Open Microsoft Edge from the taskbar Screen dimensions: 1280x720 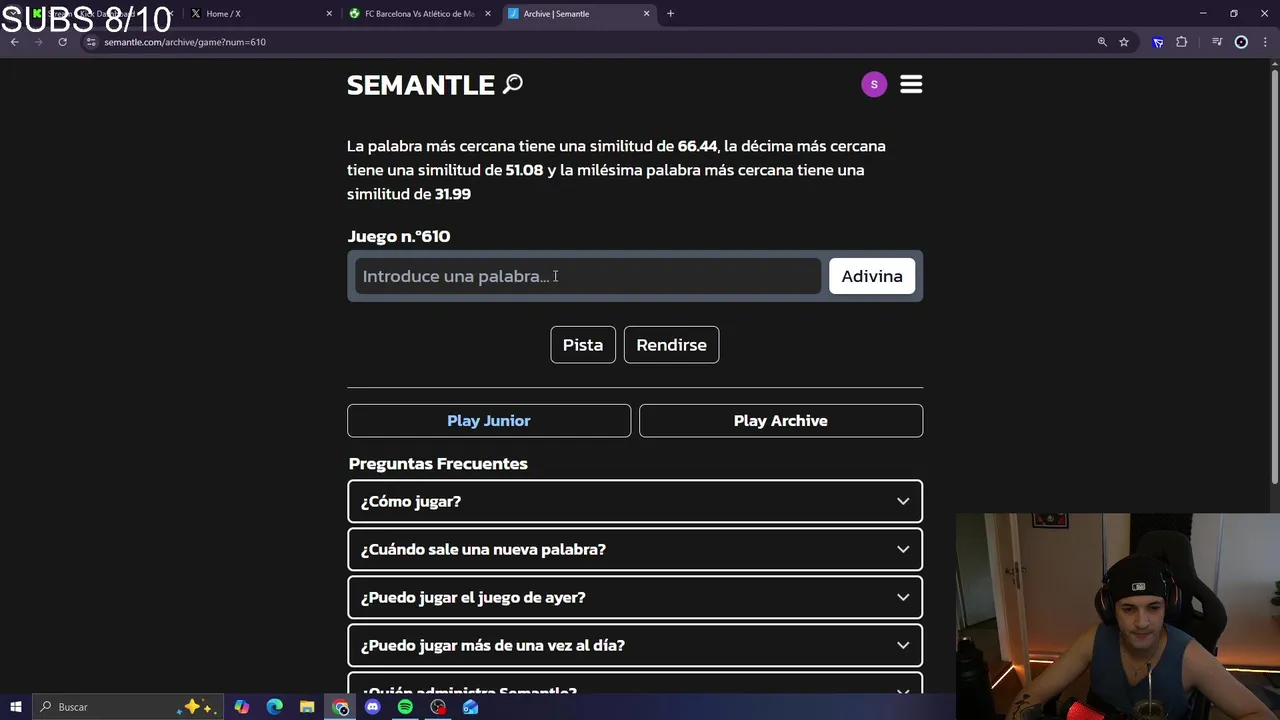click(275, 707)
